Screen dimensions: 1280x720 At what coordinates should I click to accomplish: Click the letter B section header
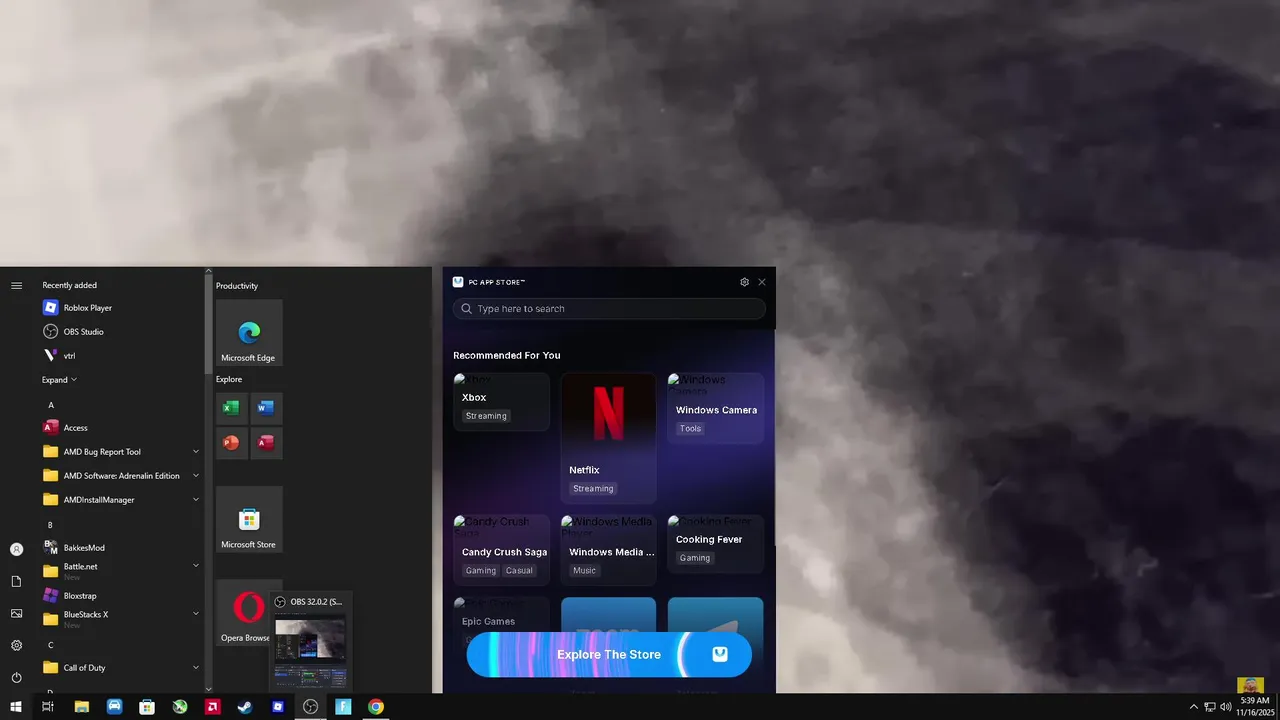(x=51, y=525)
